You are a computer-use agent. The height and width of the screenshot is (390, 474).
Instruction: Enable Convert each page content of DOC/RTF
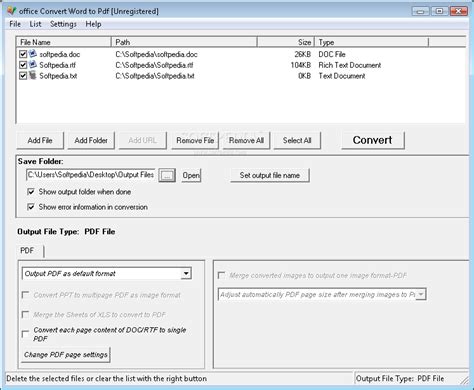pyautogui.click(x=25, y=334)
